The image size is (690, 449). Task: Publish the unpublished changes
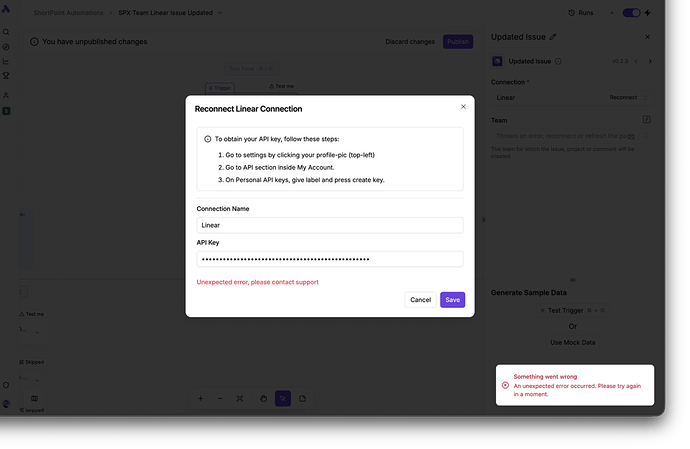point(458,42)
